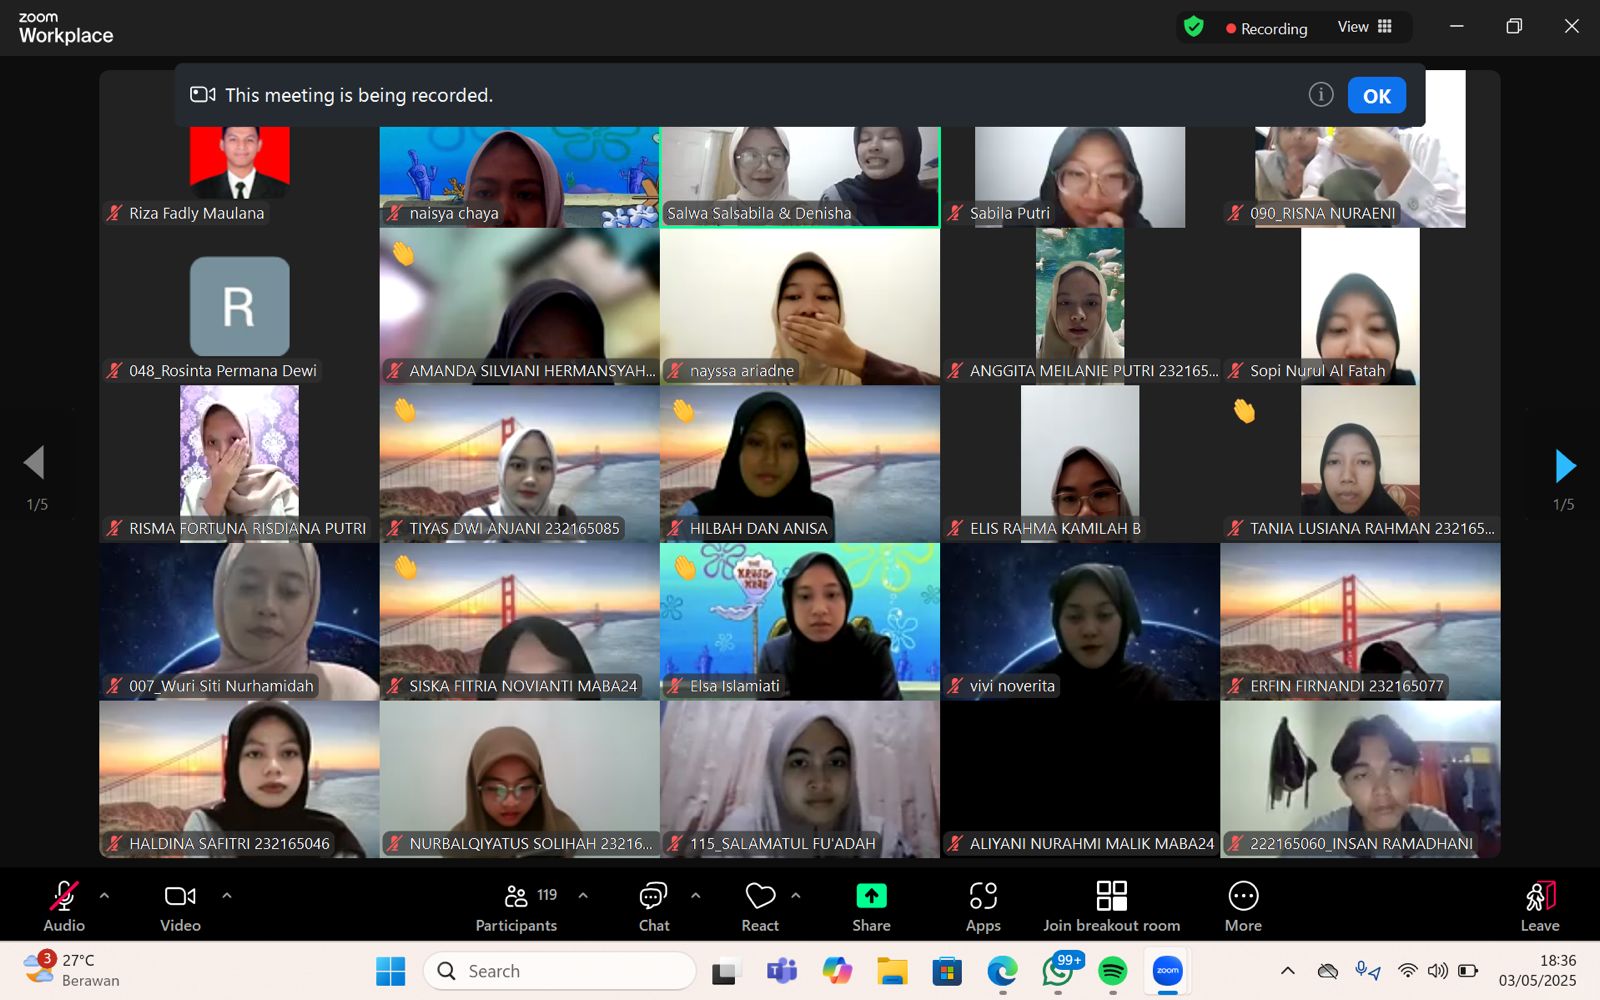Open the React emoji menu
The height and width of the screenshot is (1000, 1600).
coord(760,906)
